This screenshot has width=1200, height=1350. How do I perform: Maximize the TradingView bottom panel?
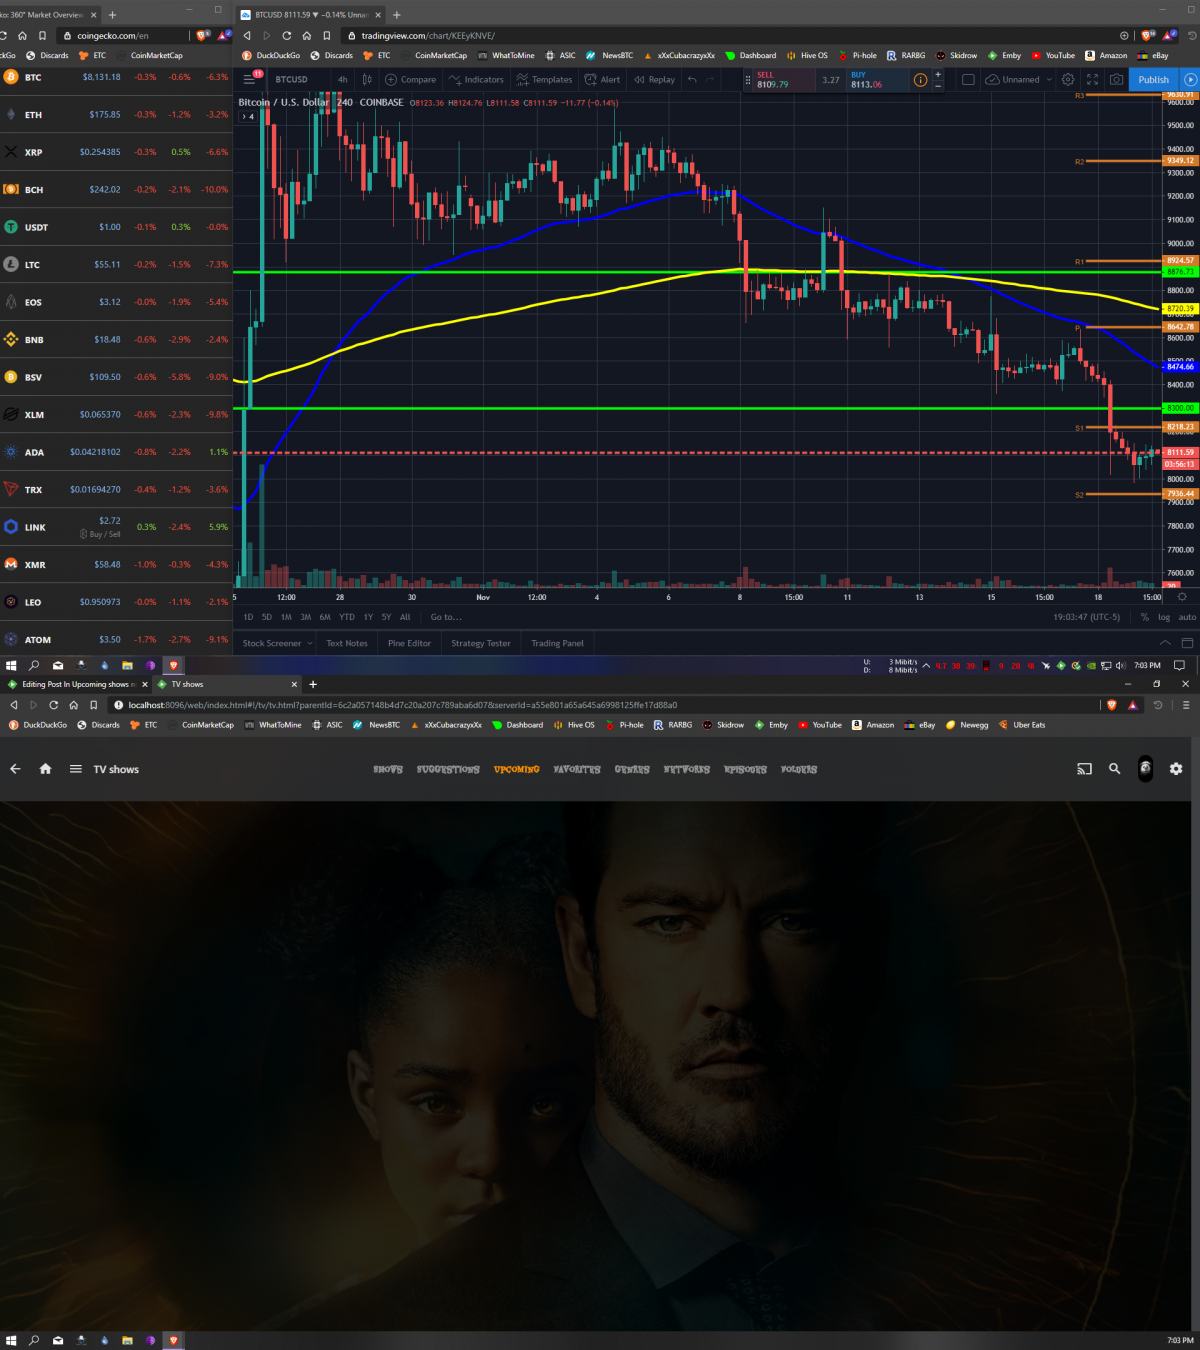pos(1187,643)
